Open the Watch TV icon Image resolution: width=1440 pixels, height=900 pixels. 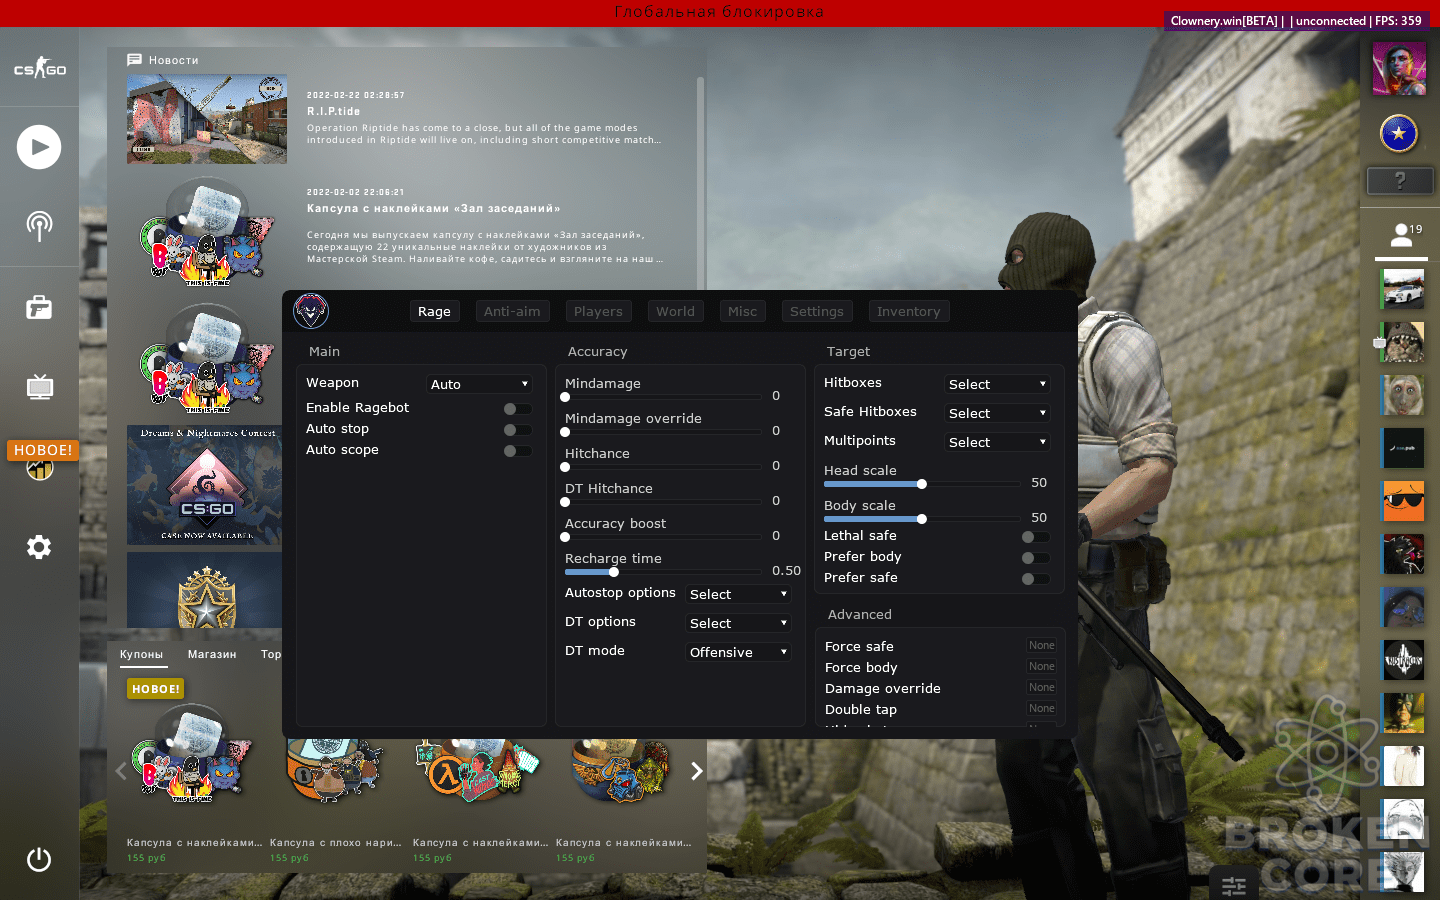[39, 387]
